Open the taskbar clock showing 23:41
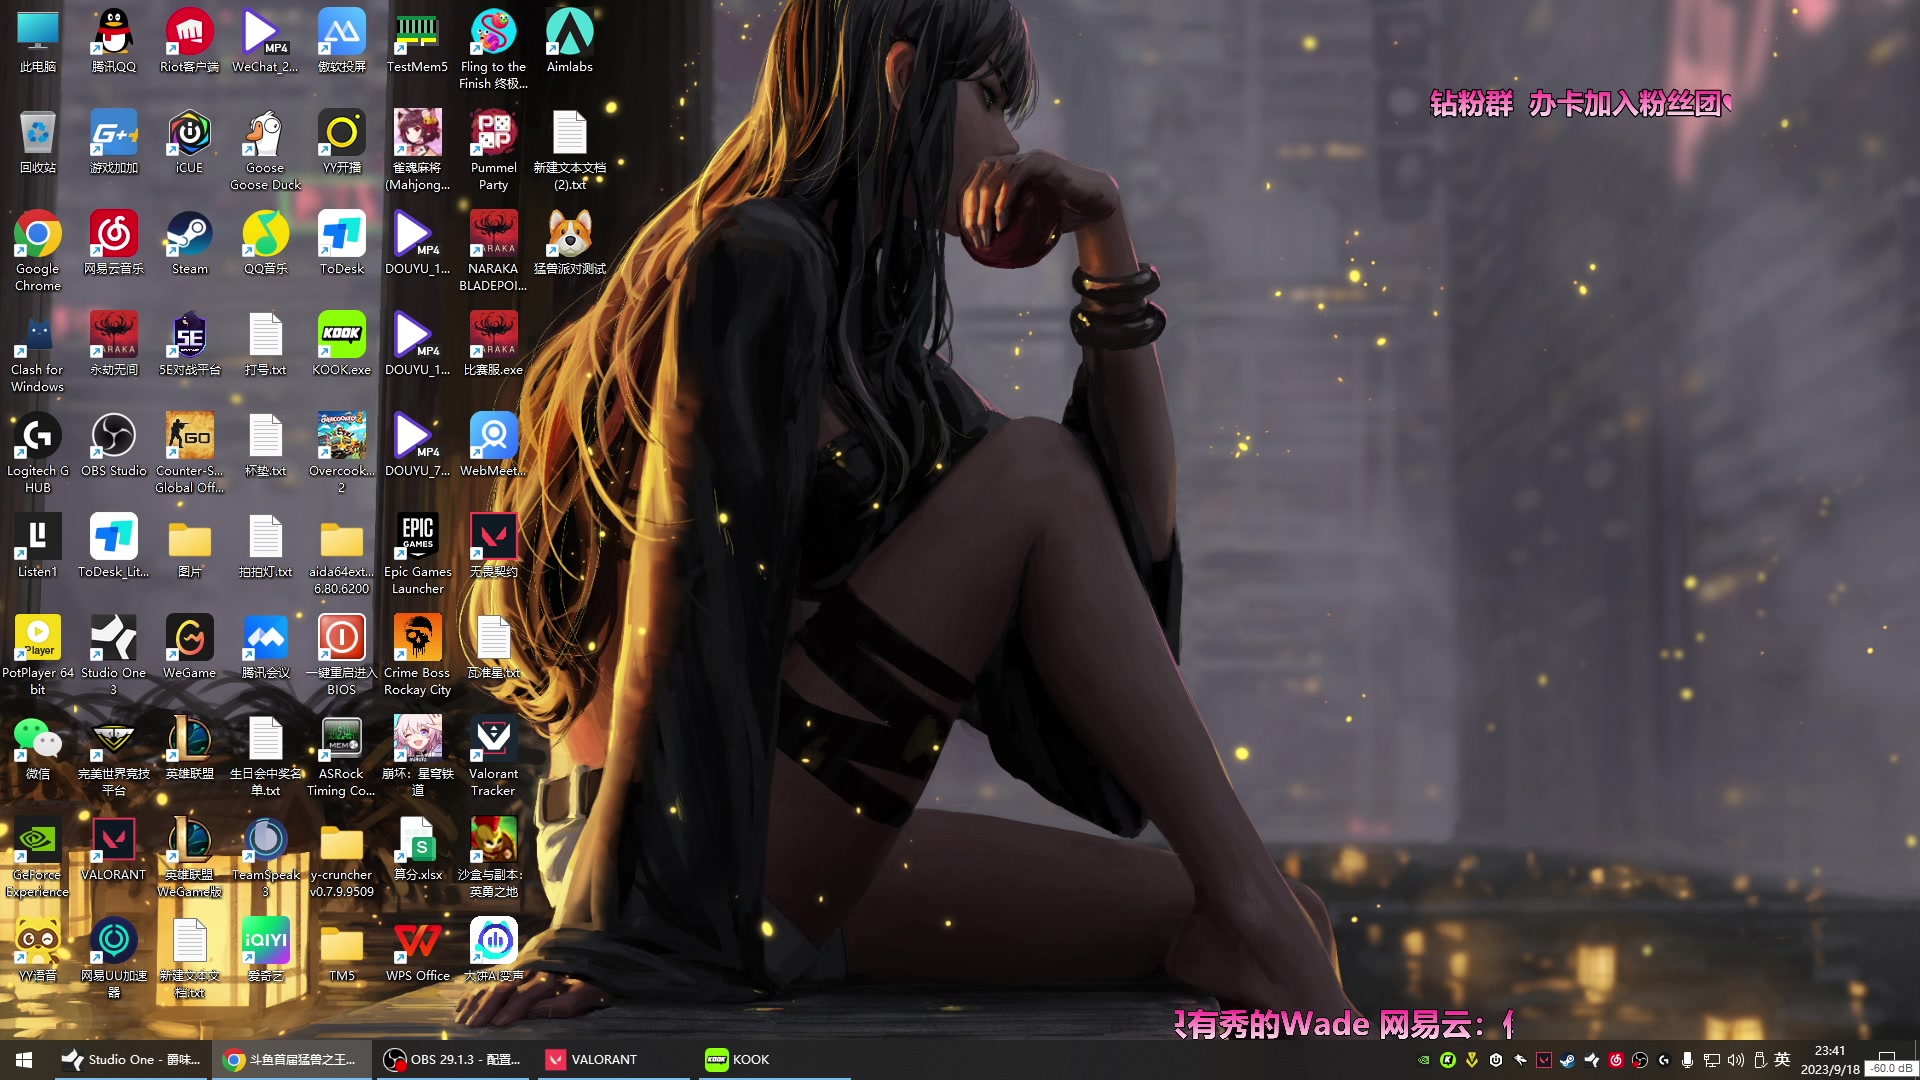Viewport: 1920px width, 1080px height. click(x=1830, y=1060)
